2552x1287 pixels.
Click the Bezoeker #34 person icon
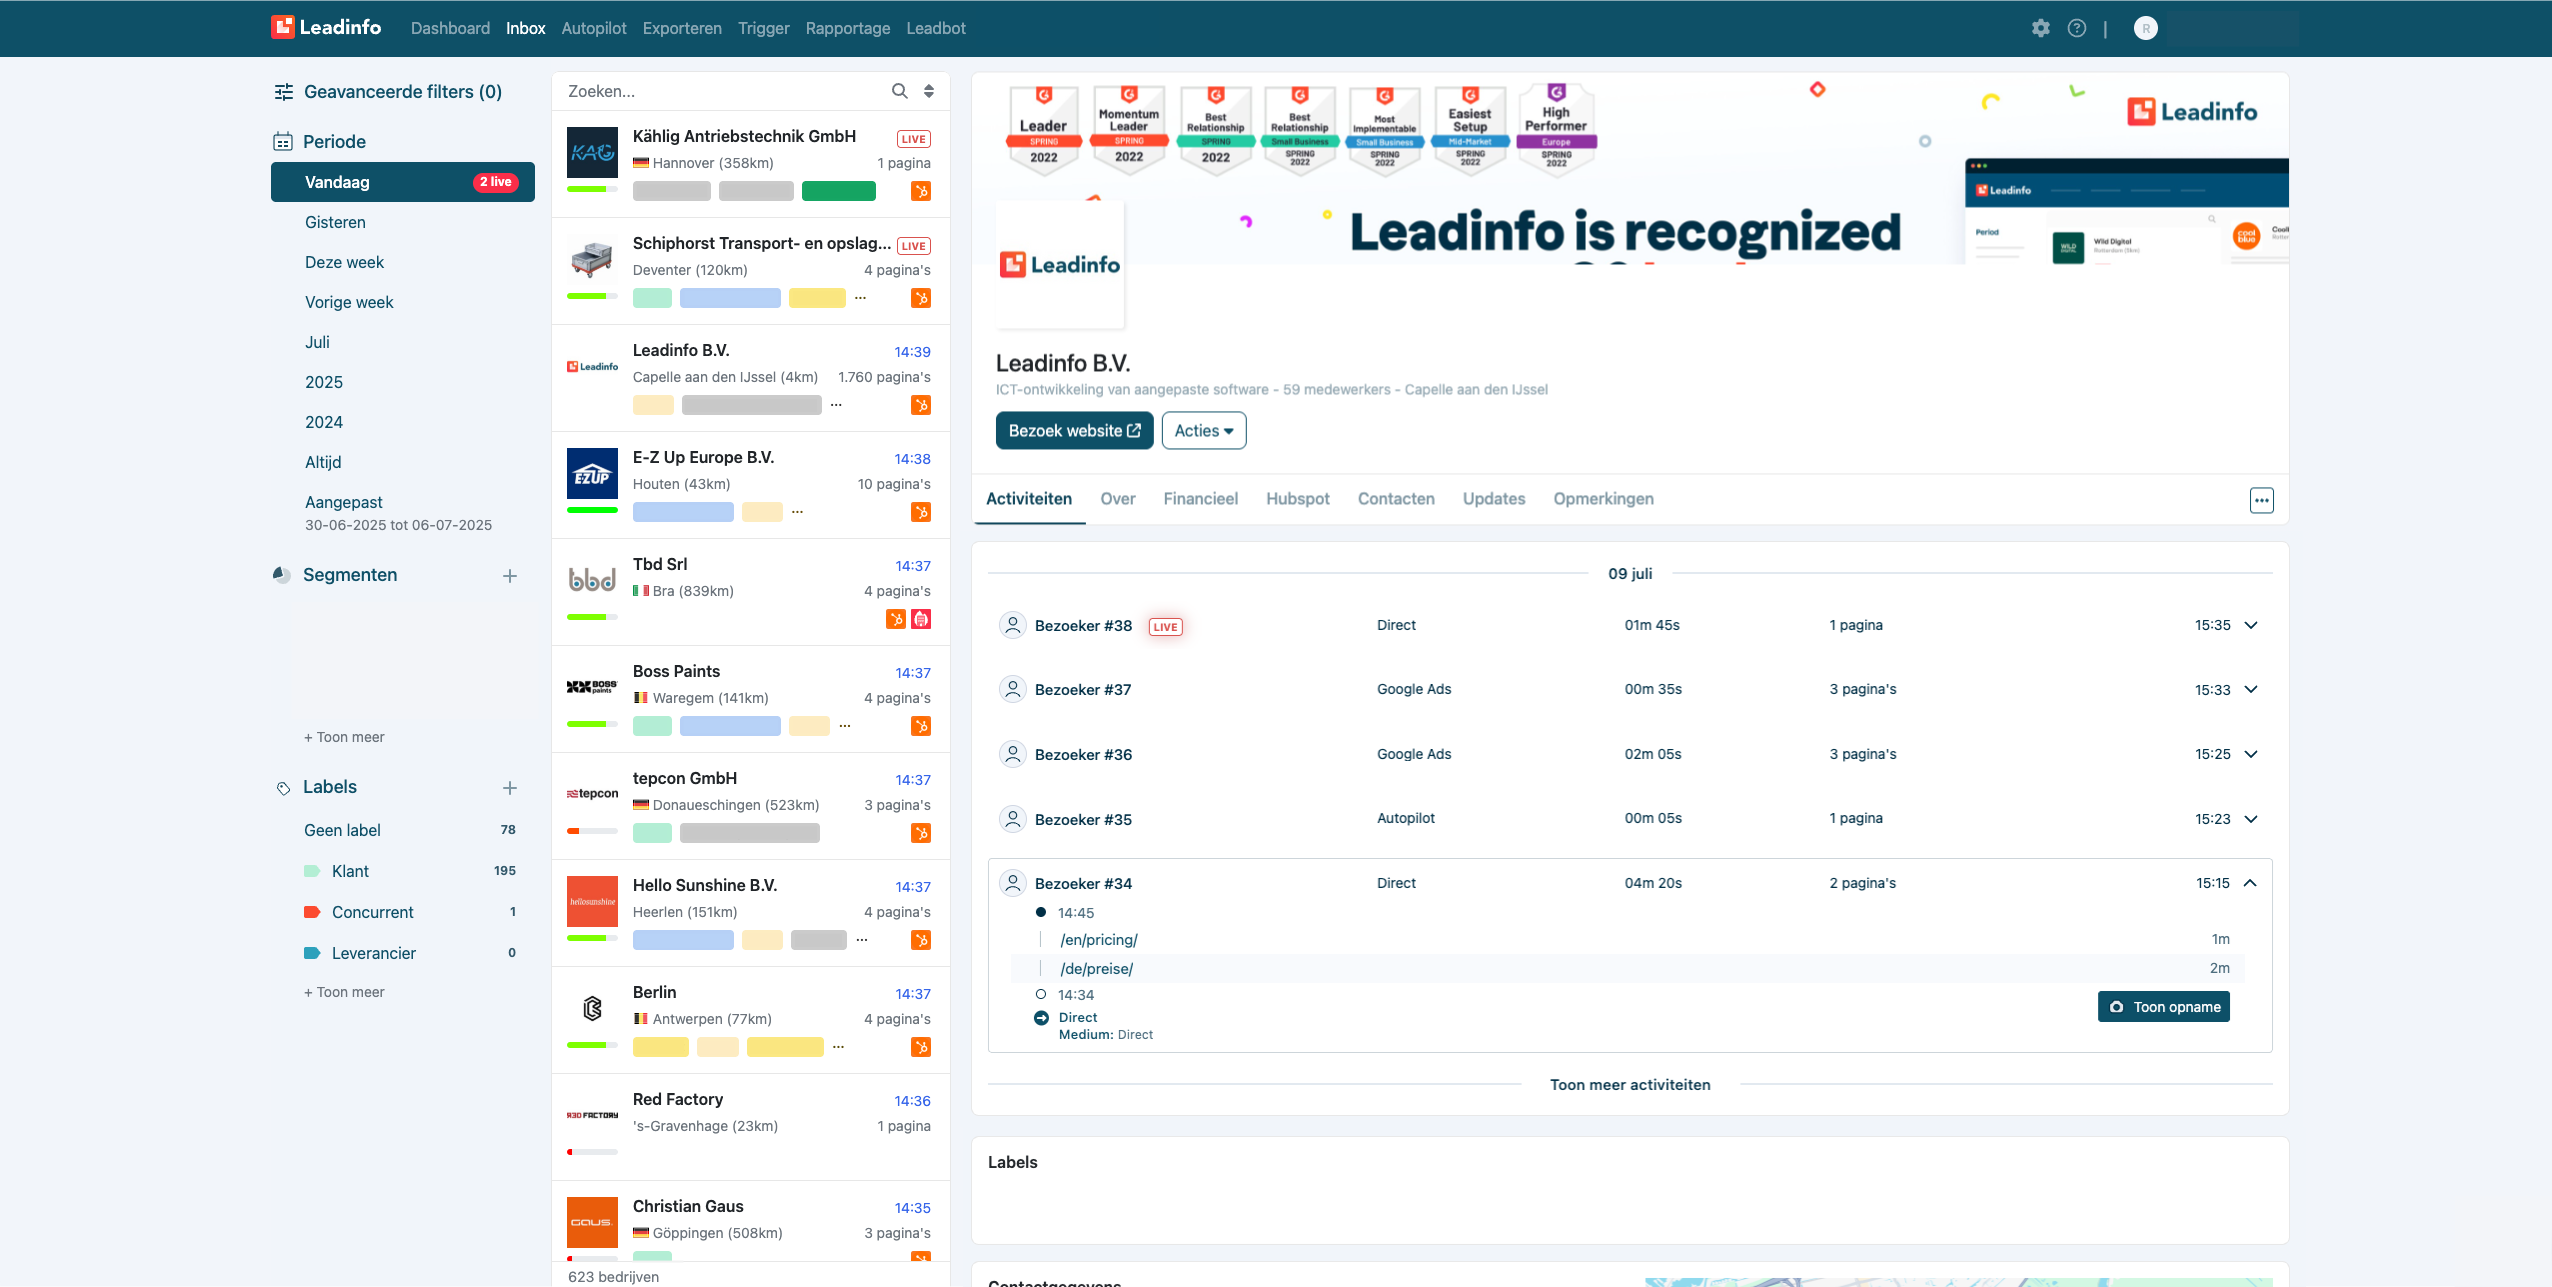[1013, 883]
